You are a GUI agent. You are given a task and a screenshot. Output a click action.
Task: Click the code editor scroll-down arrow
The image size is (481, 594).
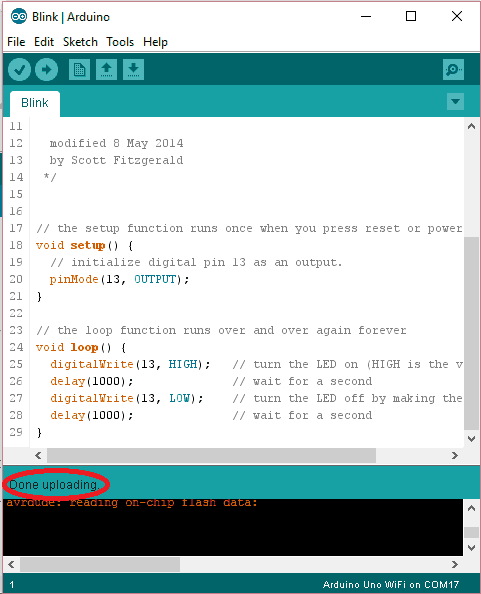click(471, 439)
